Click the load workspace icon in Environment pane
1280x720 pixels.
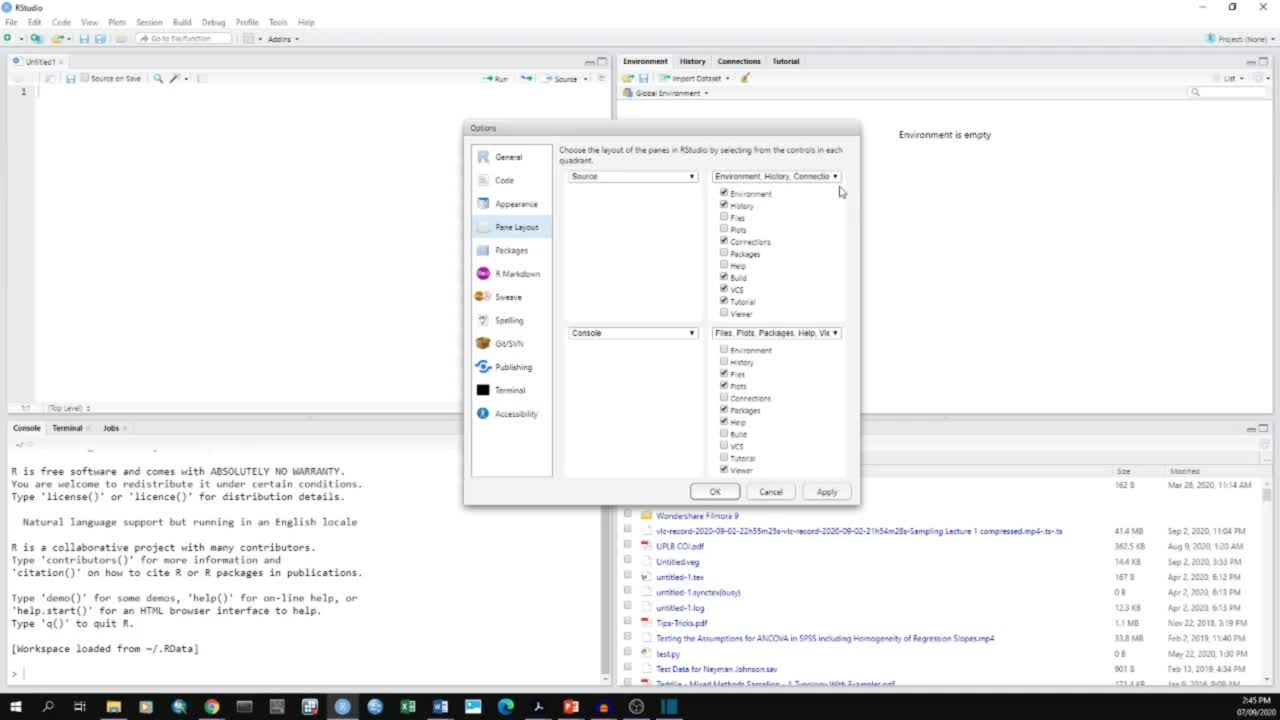pos(628,78)
